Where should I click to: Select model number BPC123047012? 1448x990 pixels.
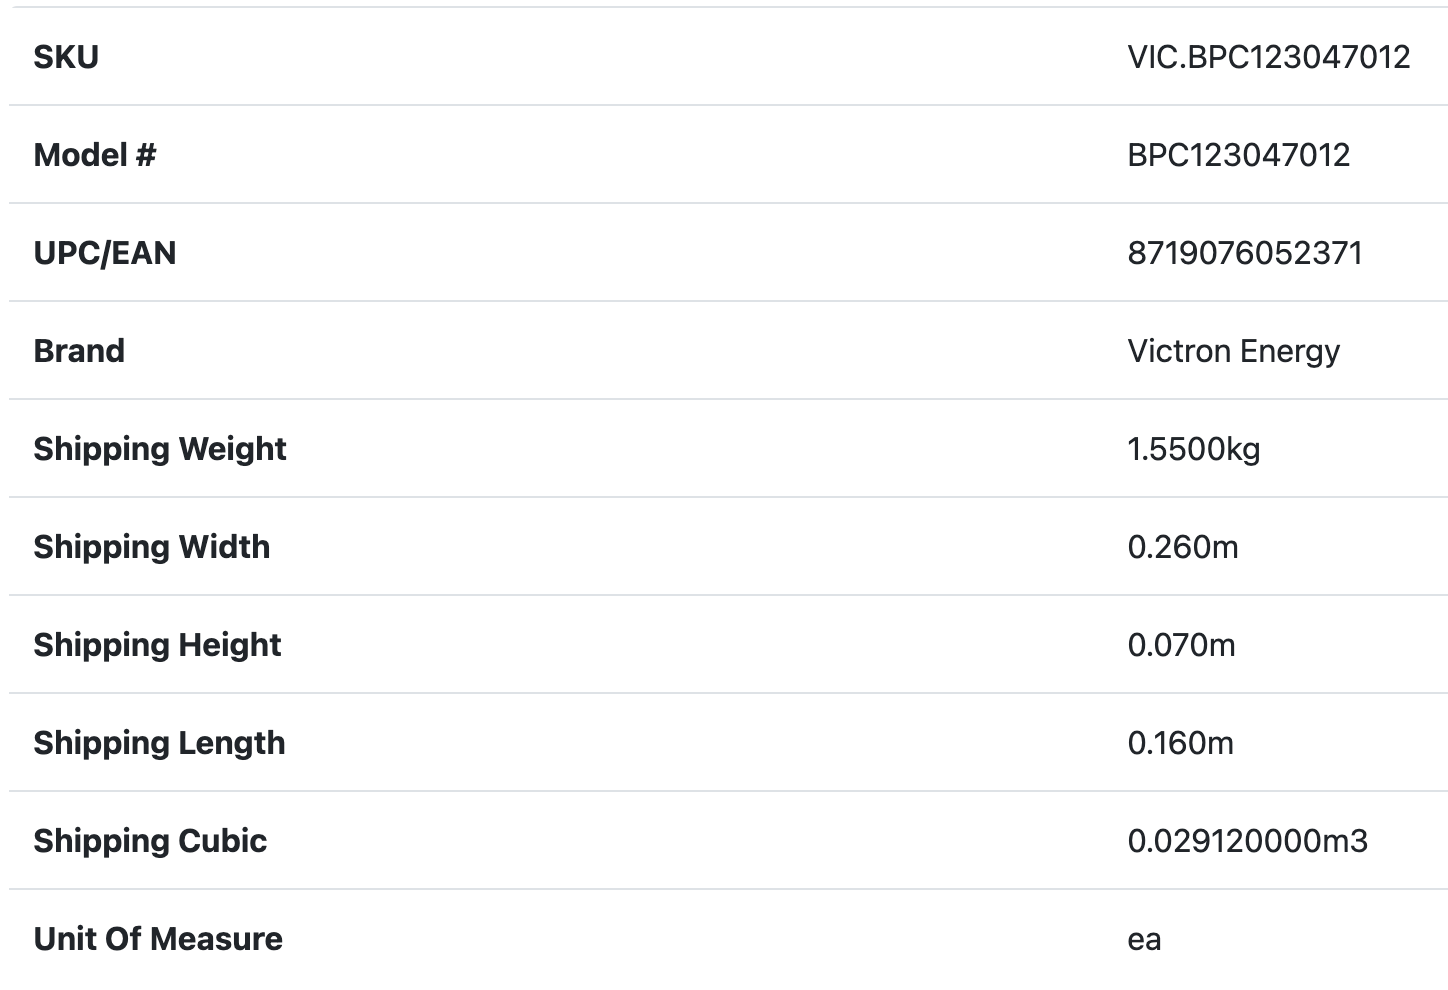pos(1238,155)
